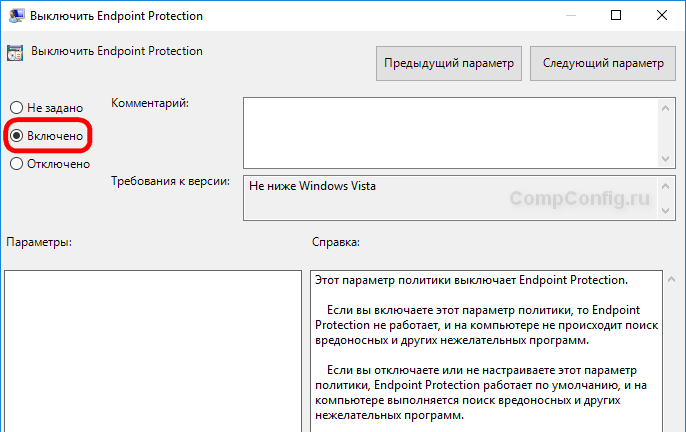Close the policy dialog window
Image resolution: width=686 pixels, height=432 pixels.
(662, 16)
